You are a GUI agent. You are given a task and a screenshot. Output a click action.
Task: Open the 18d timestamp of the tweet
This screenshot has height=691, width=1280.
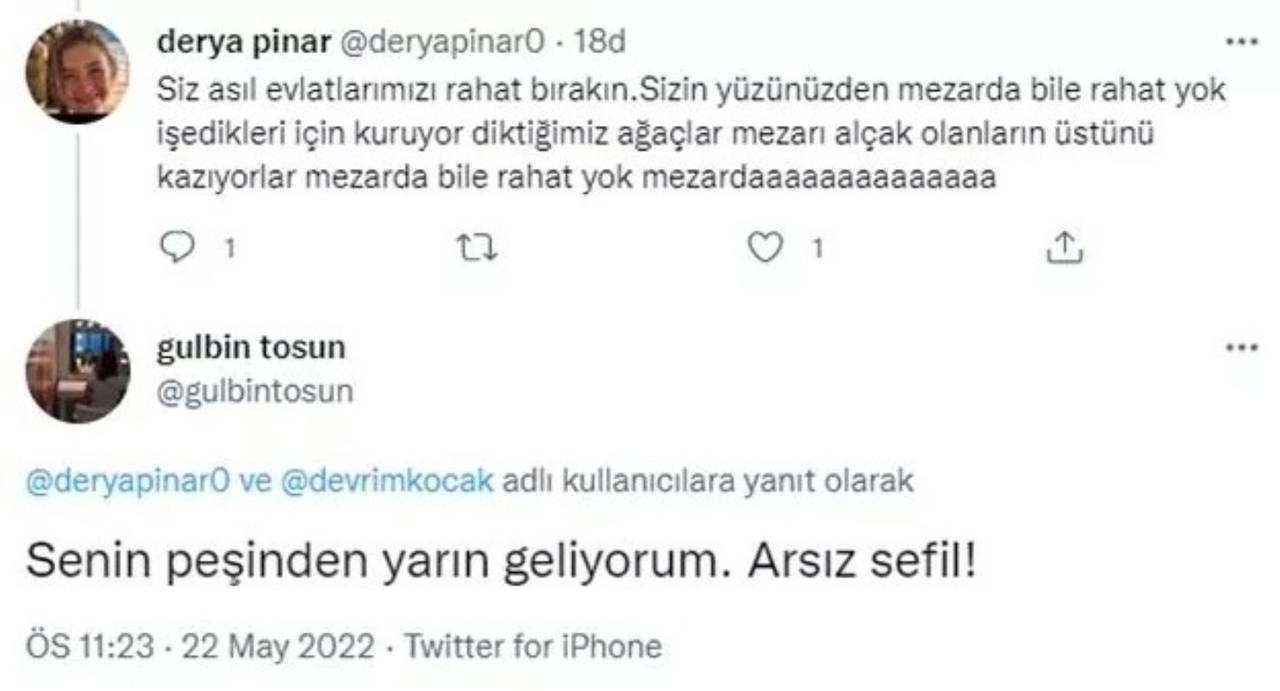click(604, 44)
